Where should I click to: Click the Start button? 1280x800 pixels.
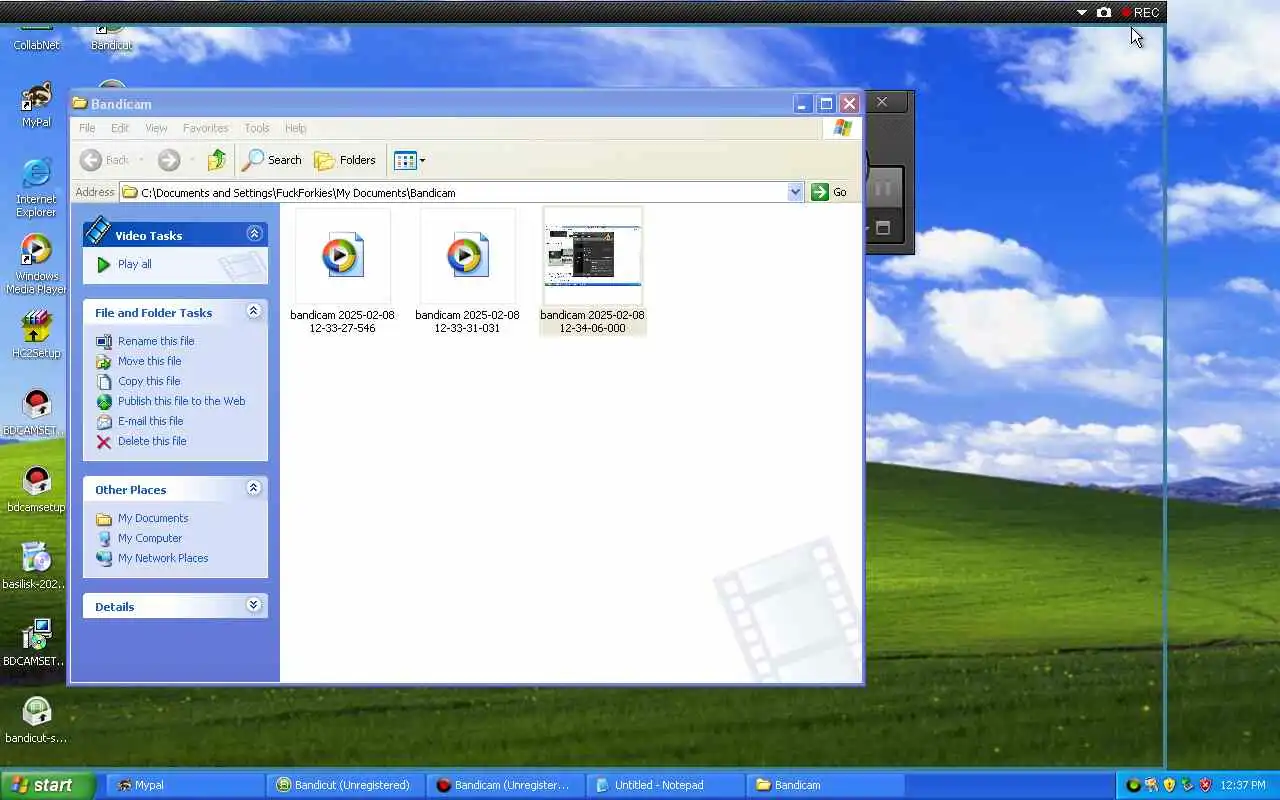click(47, 785)
